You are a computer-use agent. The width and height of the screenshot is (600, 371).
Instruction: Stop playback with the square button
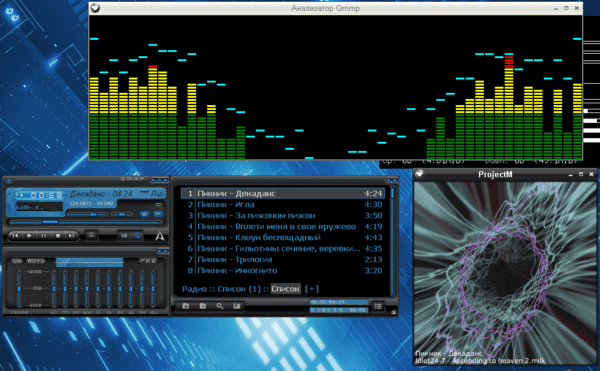pos(58,236)
